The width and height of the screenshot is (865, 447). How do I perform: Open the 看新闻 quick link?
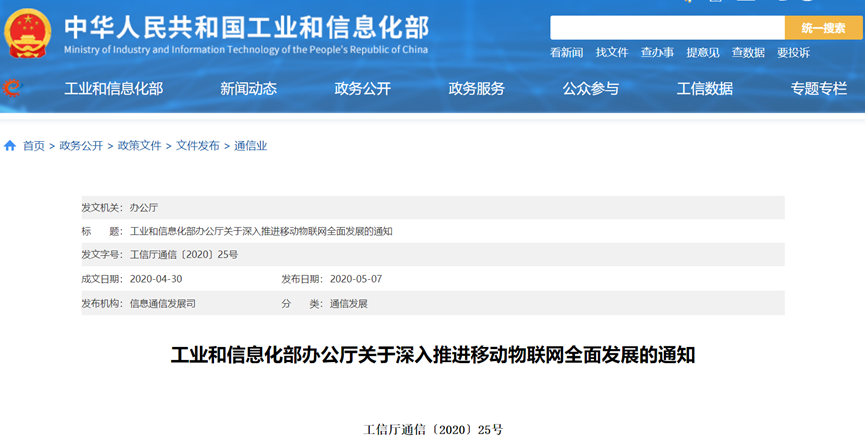point(566,53)
